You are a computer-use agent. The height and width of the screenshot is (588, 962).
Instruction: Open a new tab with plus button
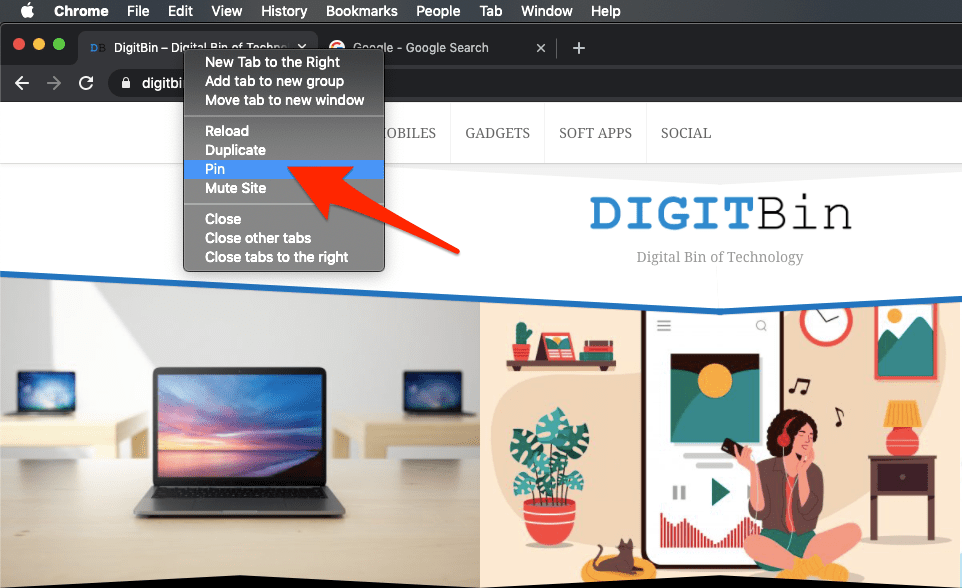click(x=579, y=48)
